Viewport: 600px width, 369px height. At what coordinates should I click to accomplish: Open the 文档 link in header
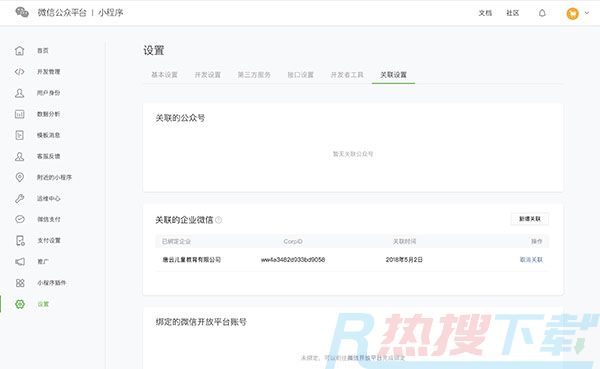point(485,13)
